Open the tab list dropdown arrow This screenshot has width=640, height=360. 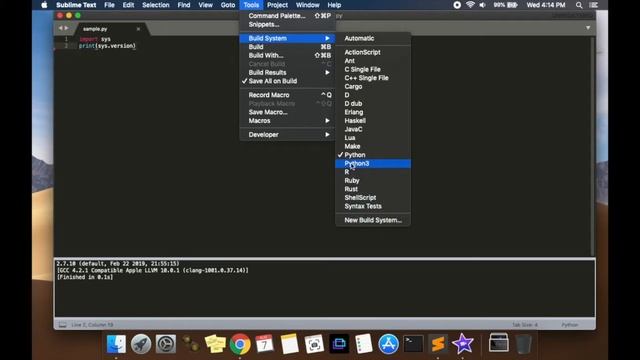coord(588,28)
